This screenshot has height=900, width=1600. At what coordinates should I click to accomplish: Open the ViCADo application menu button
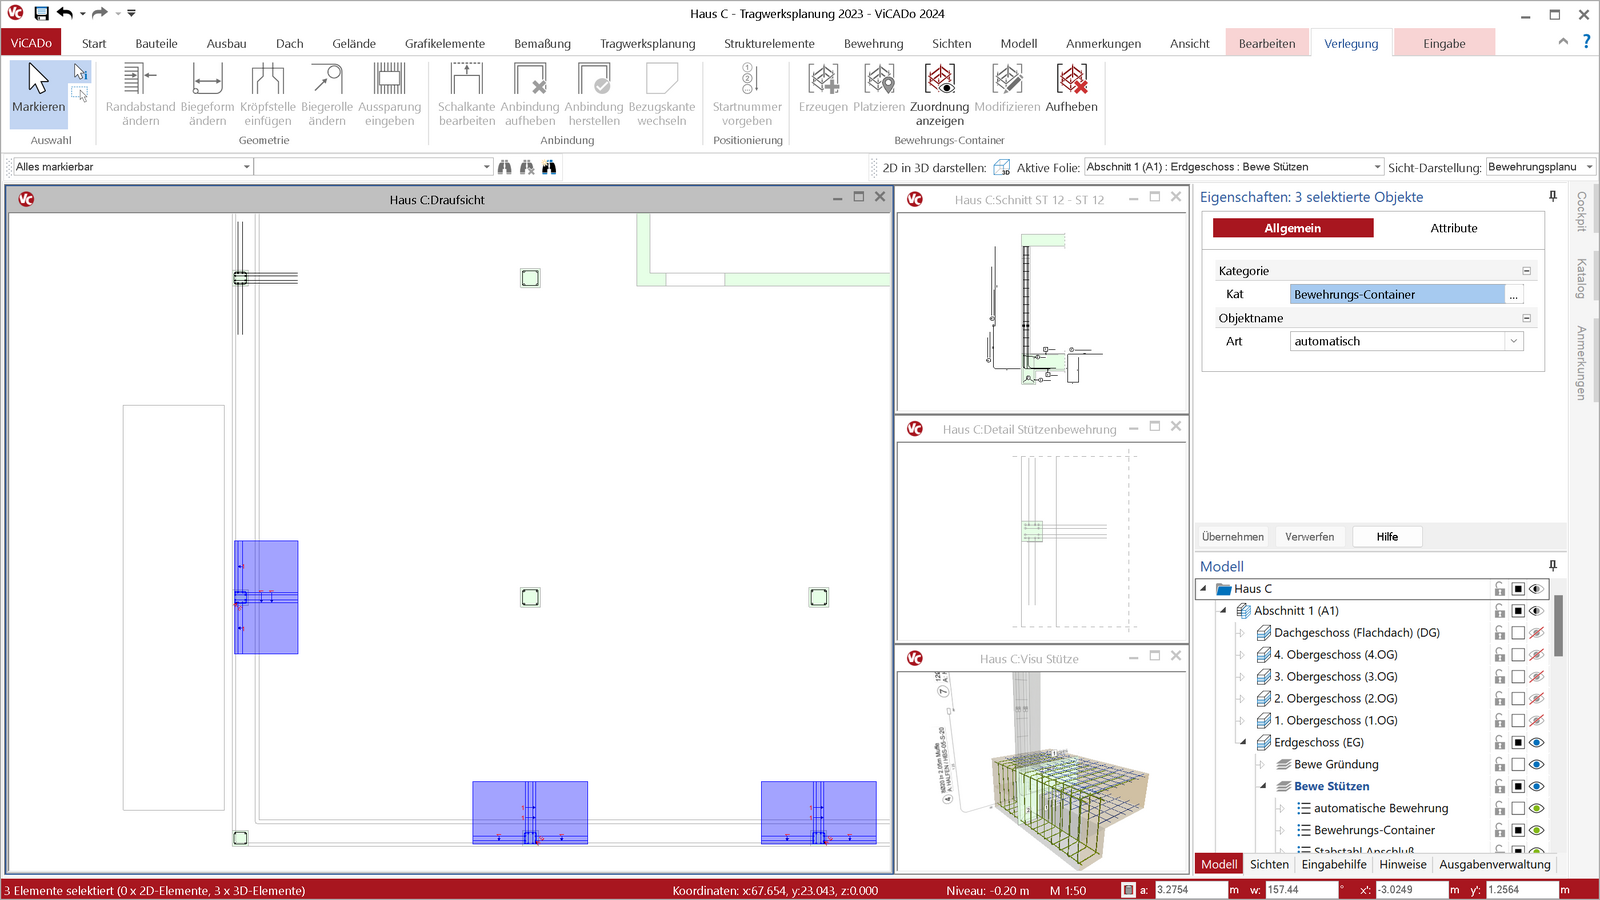click(31, 43)
